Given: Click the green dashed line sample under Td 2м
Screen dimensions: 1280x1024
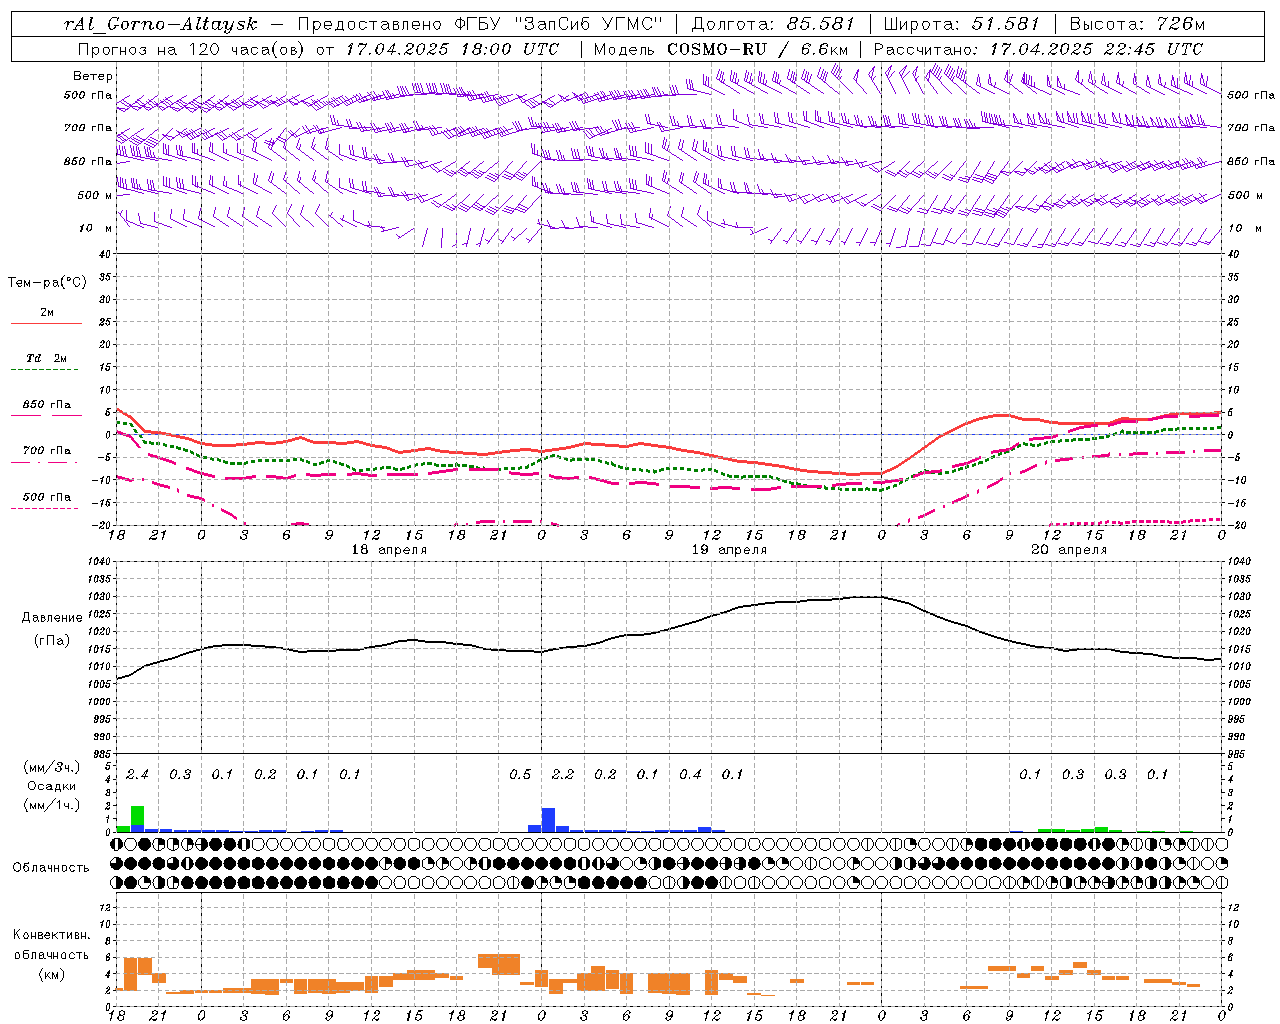Looking at the screenshot, I should (x=44, y=370).
